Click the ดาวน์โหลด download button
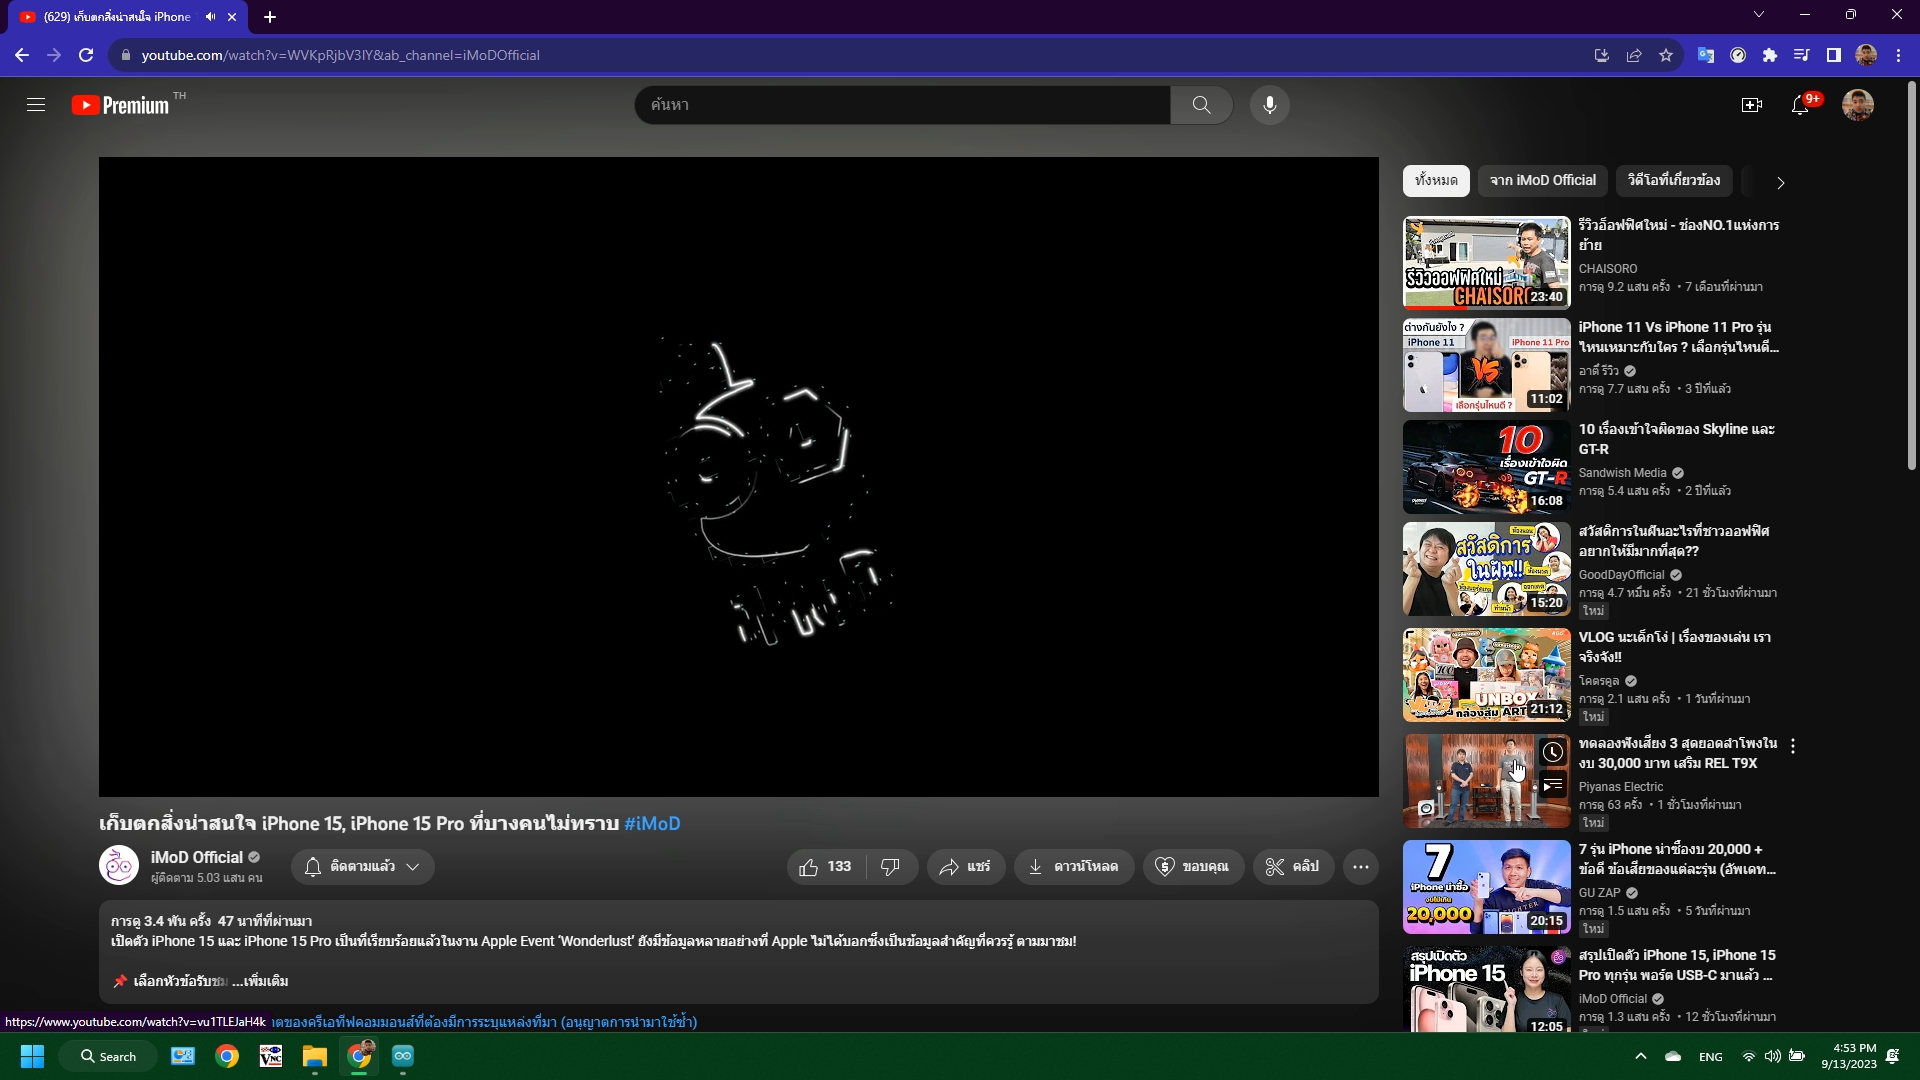 click(x=1074, y=867)
